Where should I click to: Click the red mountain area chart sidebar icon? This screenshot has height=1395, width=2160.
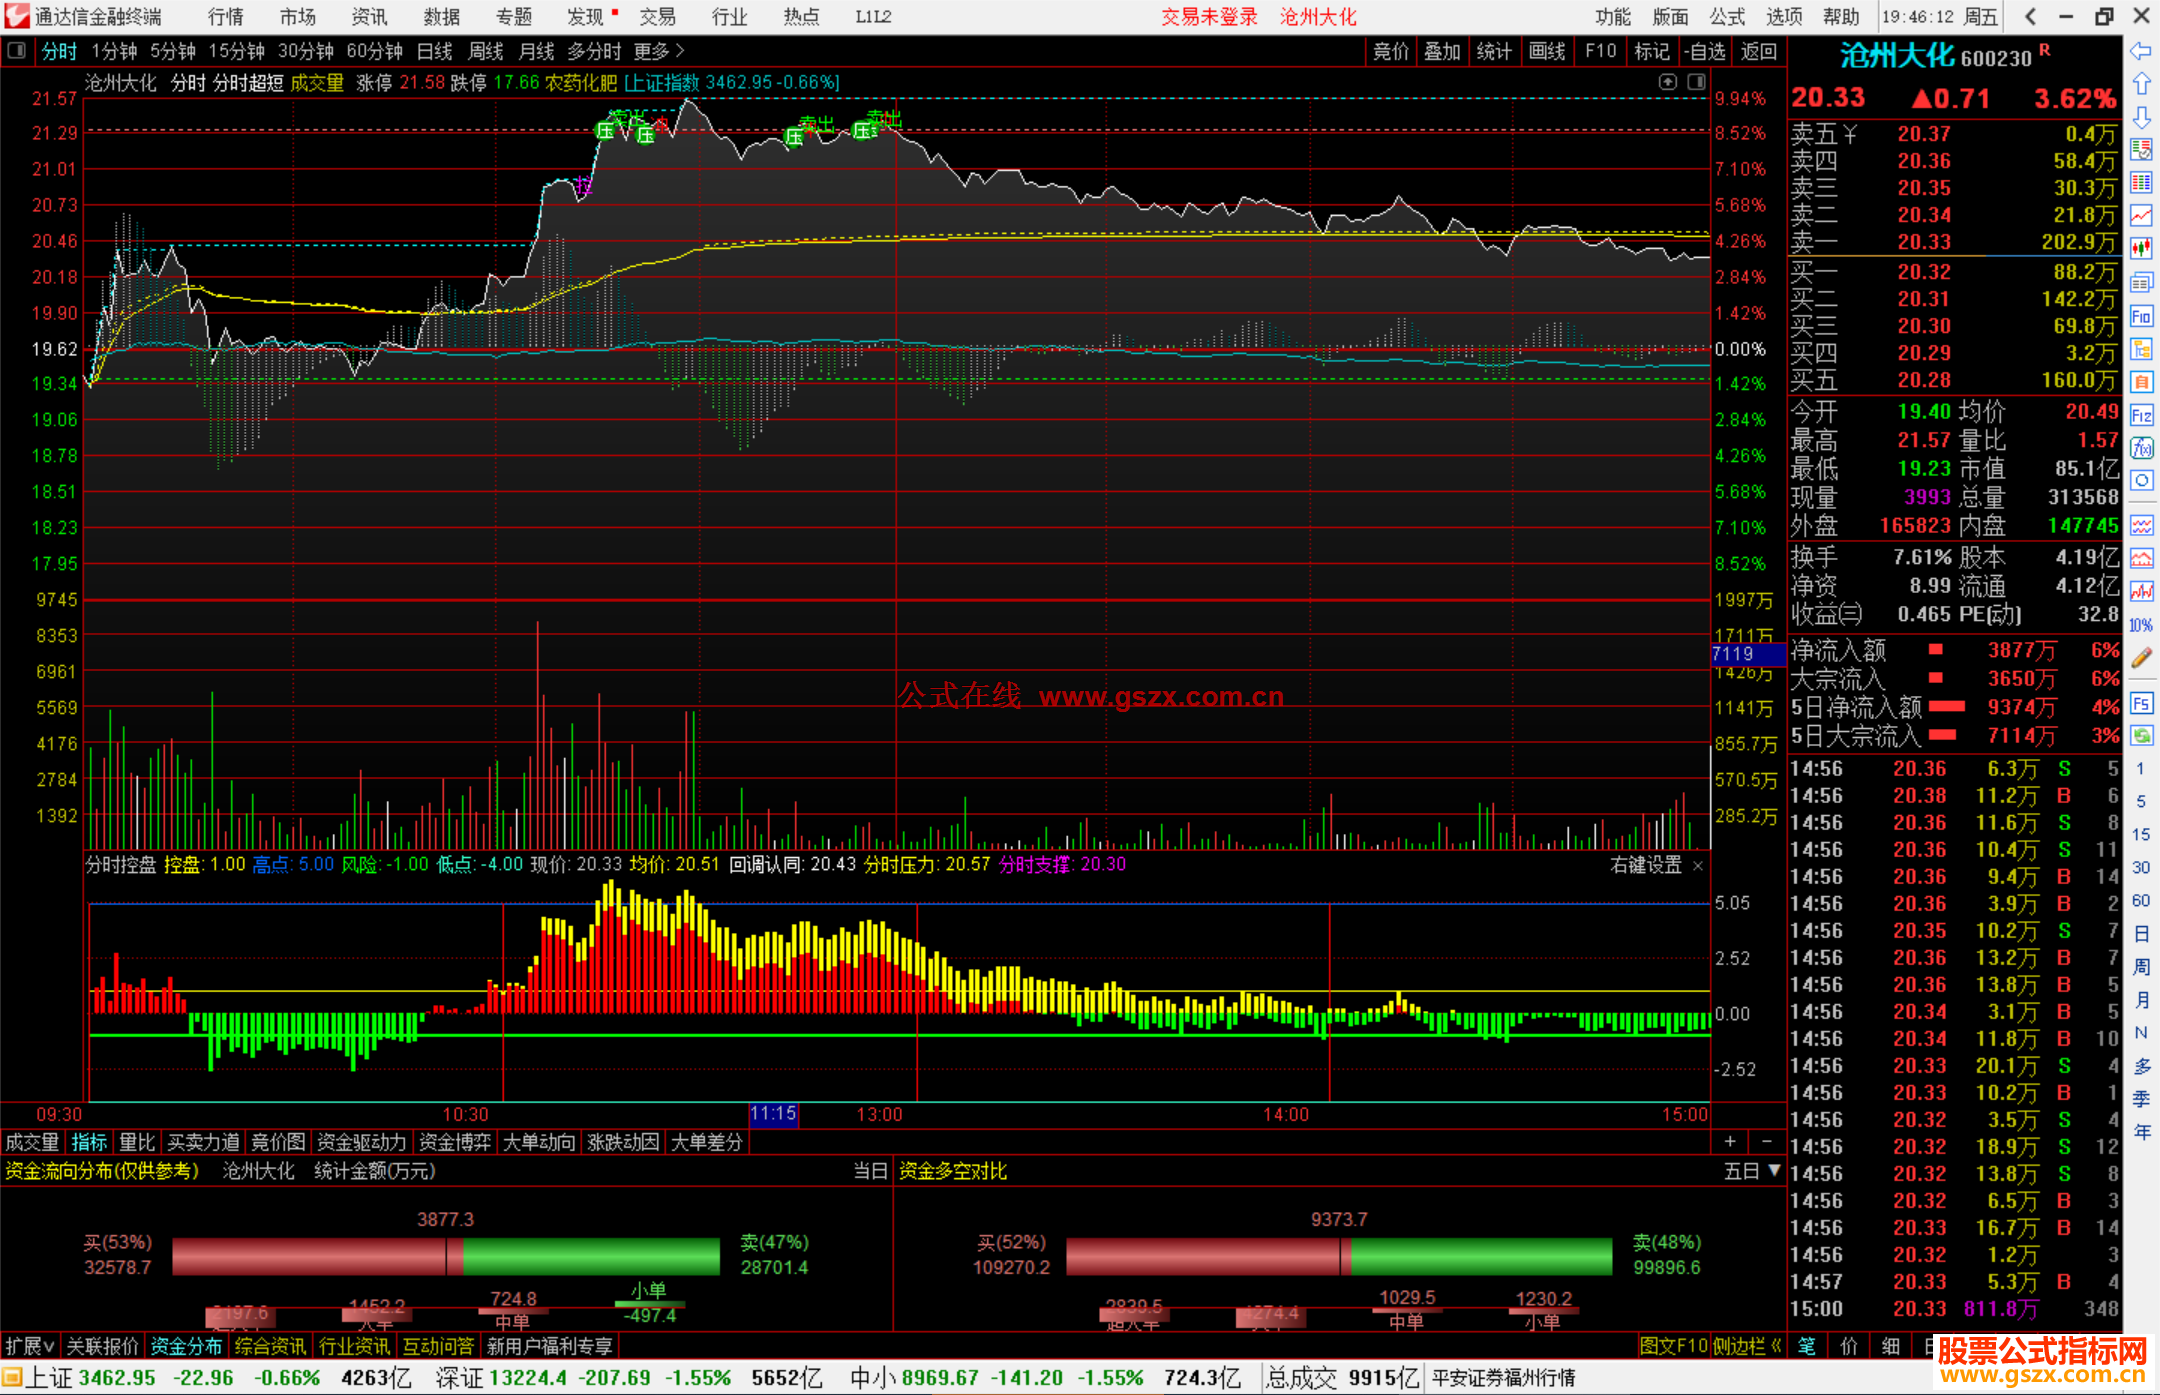[x=2141, y=559]
